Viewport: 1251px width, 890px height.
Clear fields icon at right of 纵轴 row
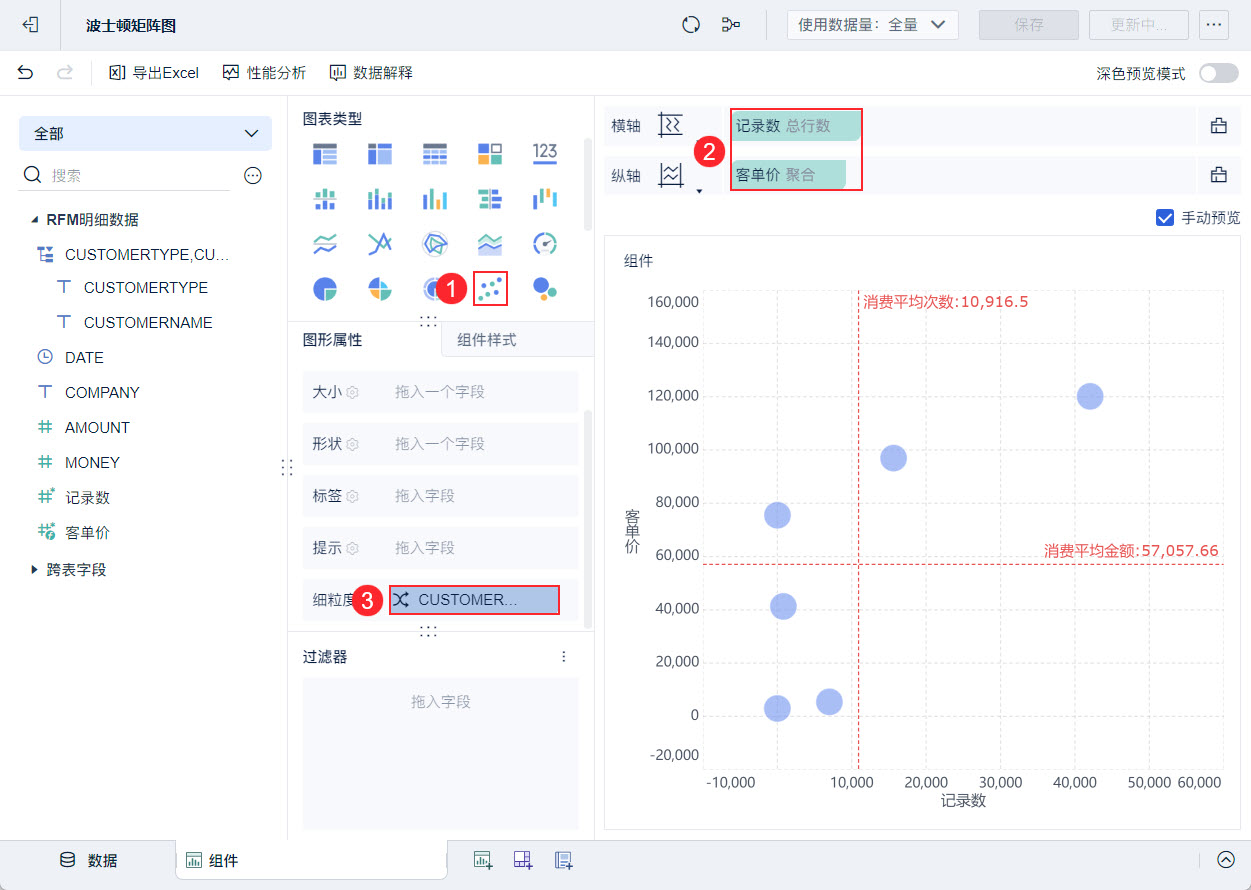point(1219,175)
